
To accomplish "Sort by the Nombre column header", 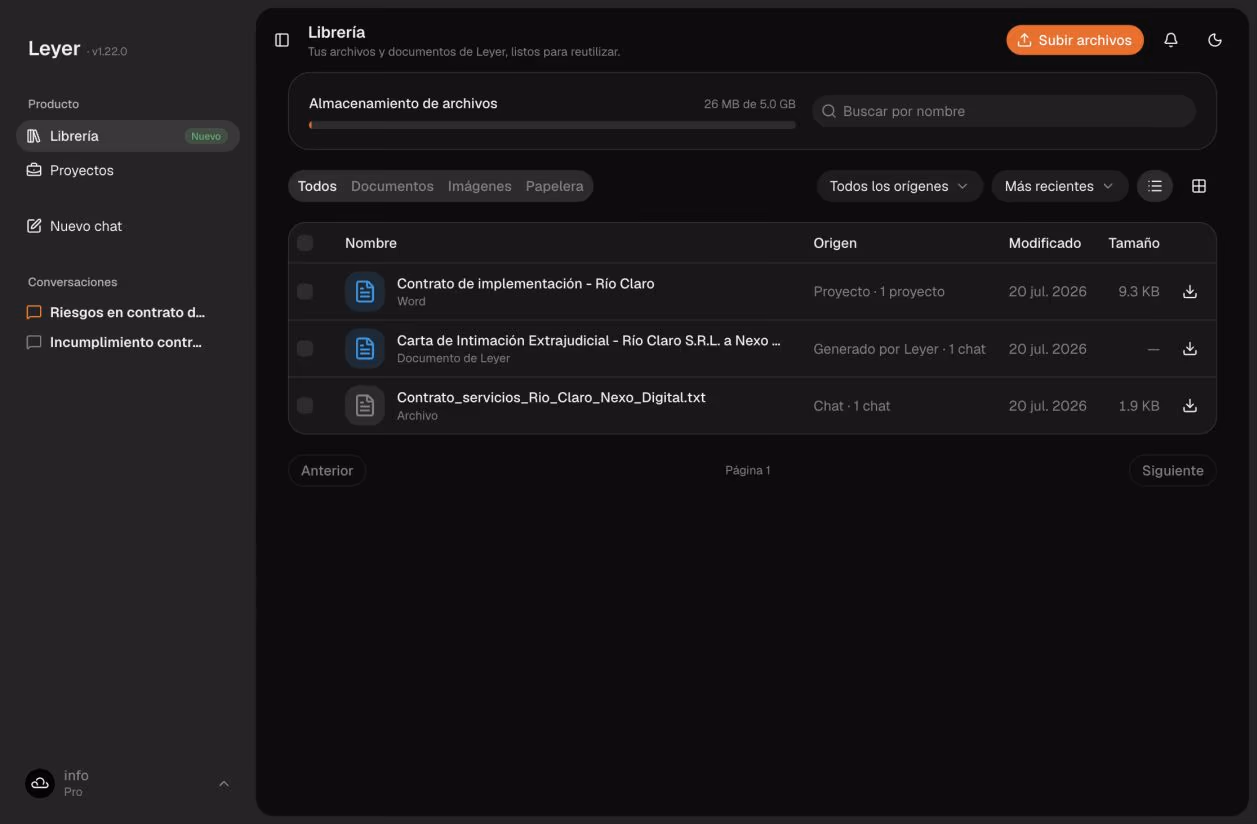I will pos(371,243).
